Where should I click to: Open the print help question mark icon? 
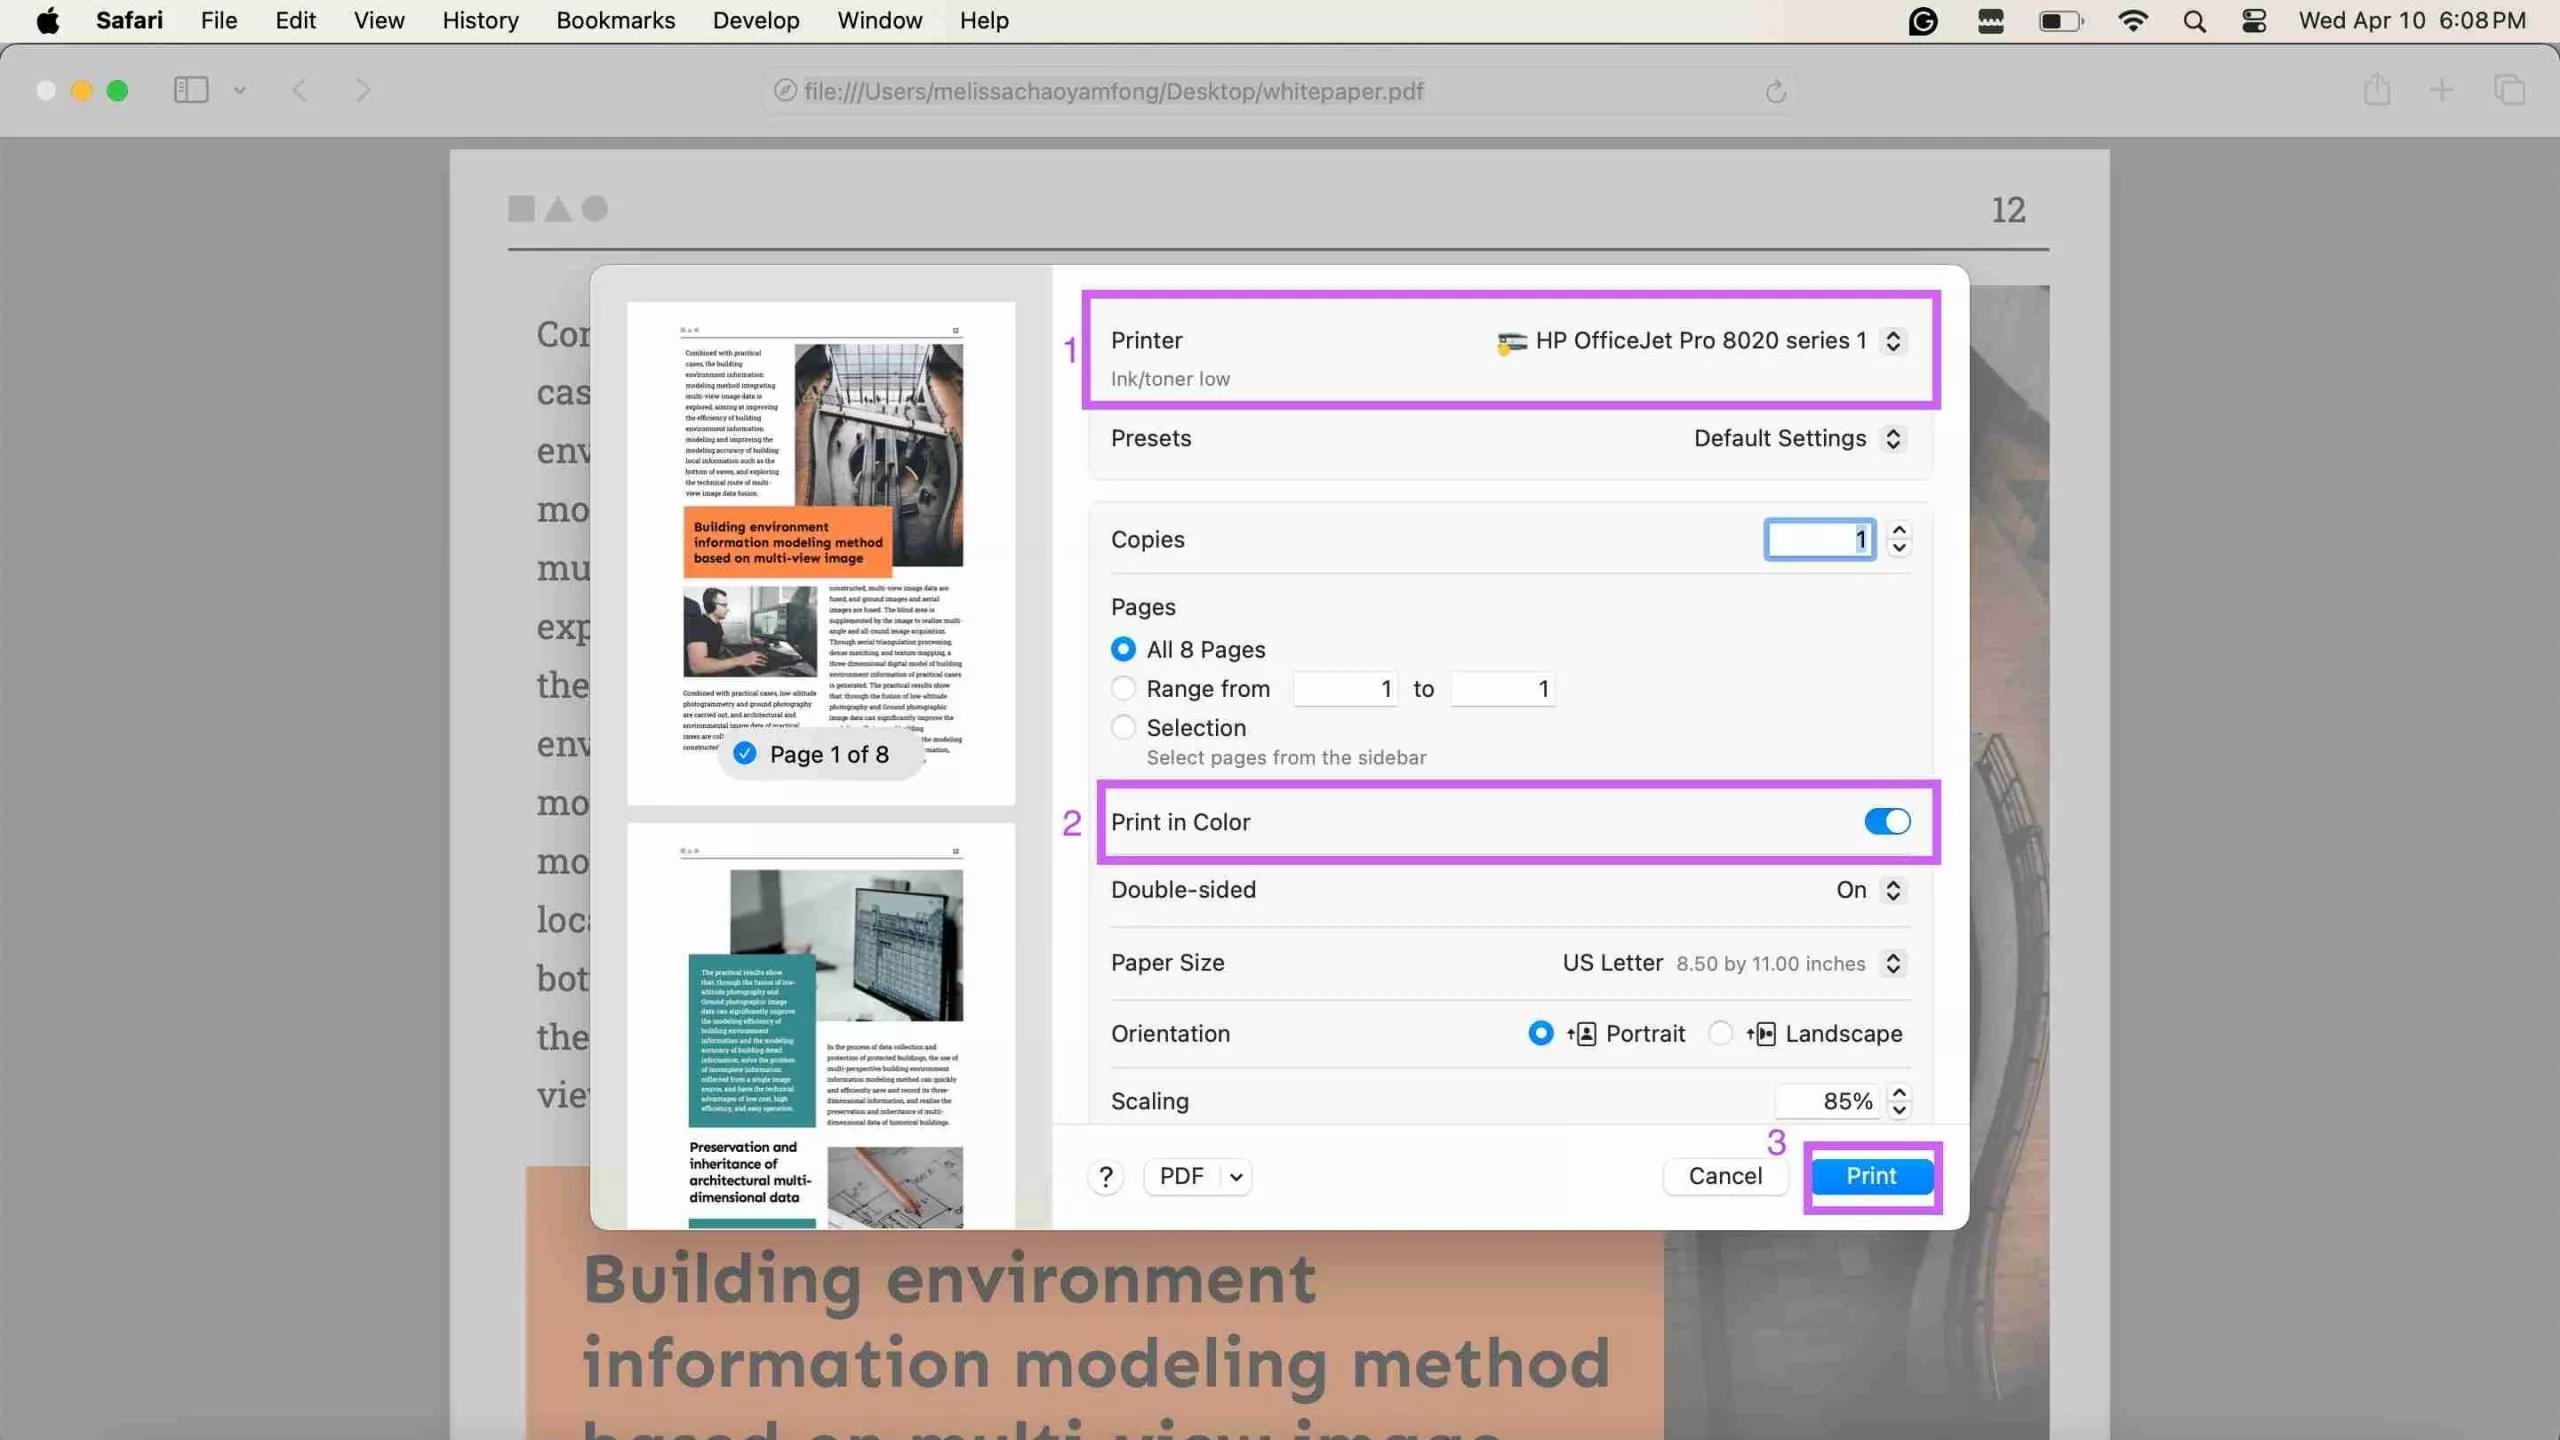click(x=1105, y=1176)
